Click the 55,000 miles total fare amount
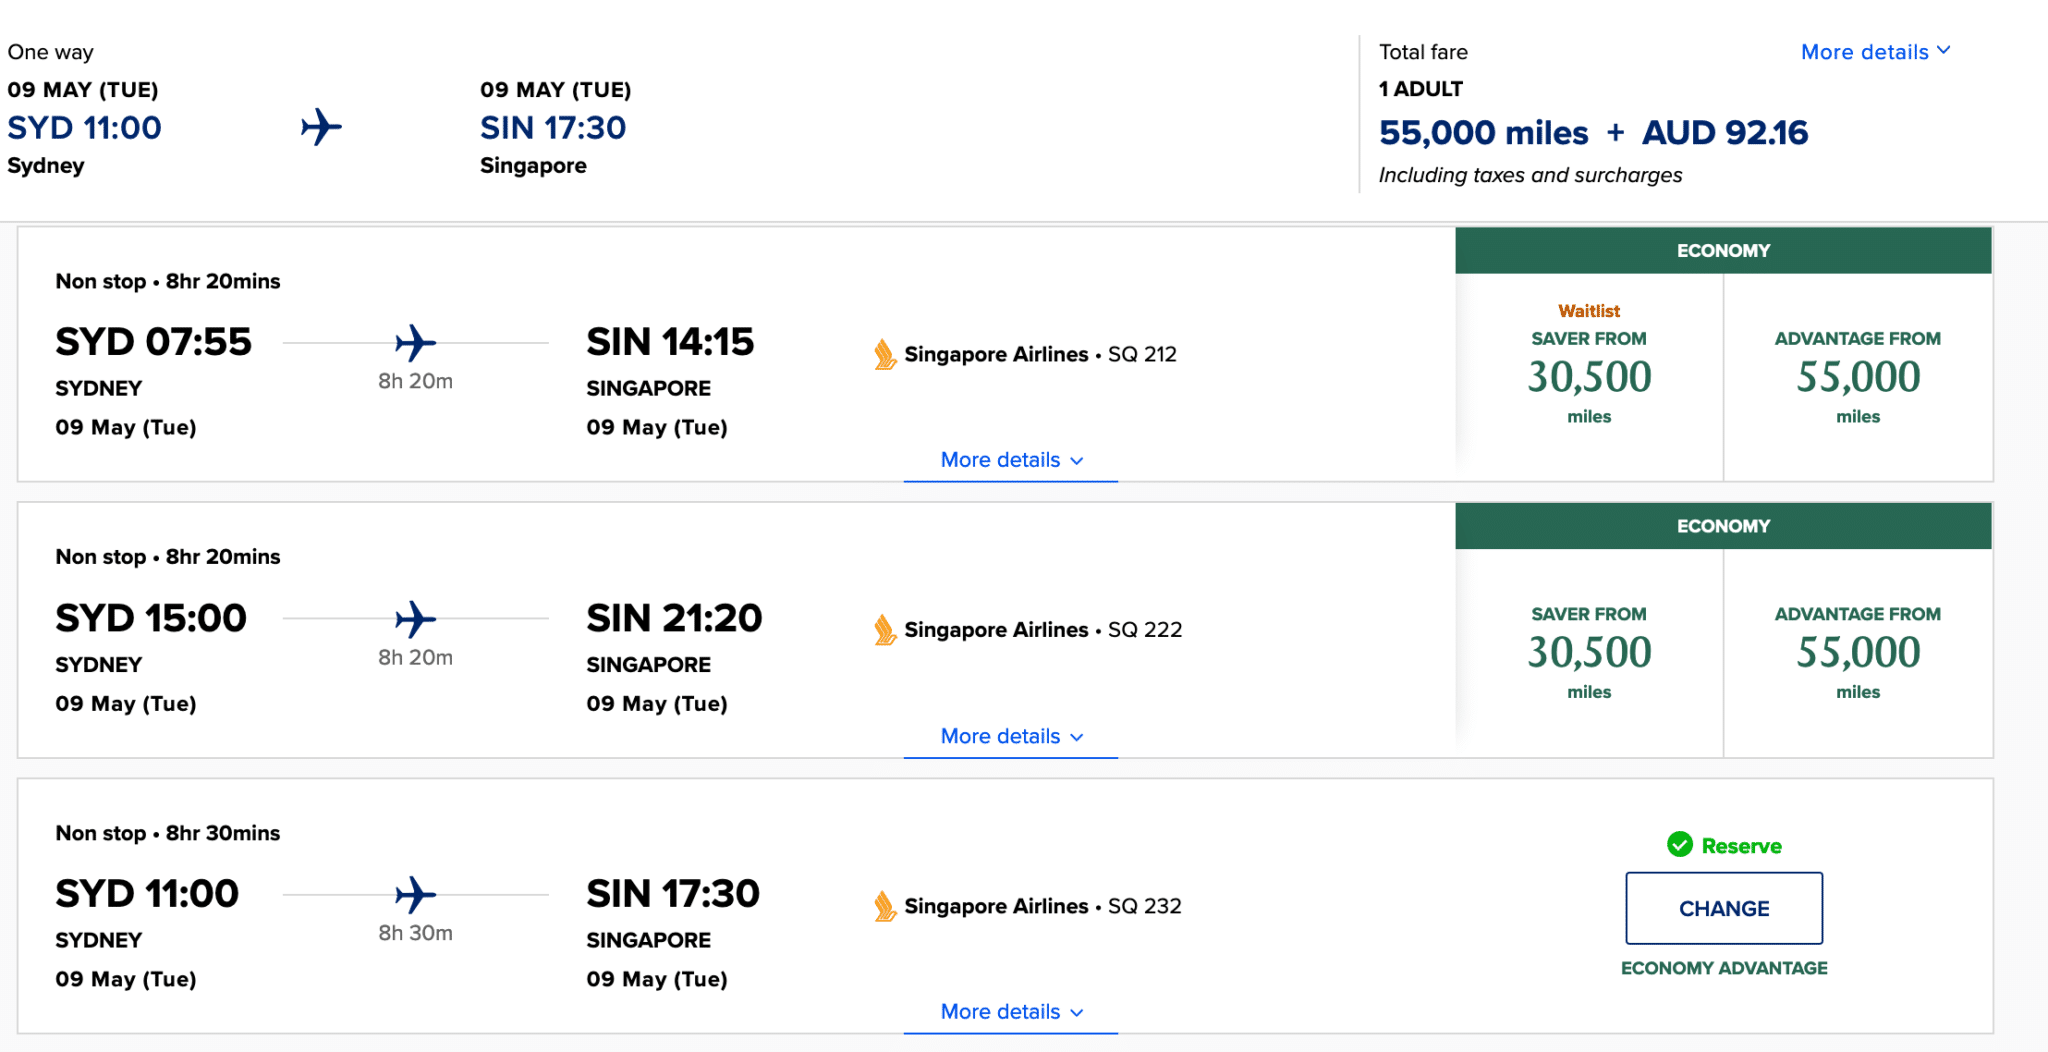Viewport: 2048px width, 1052px height. [1483, 132]
